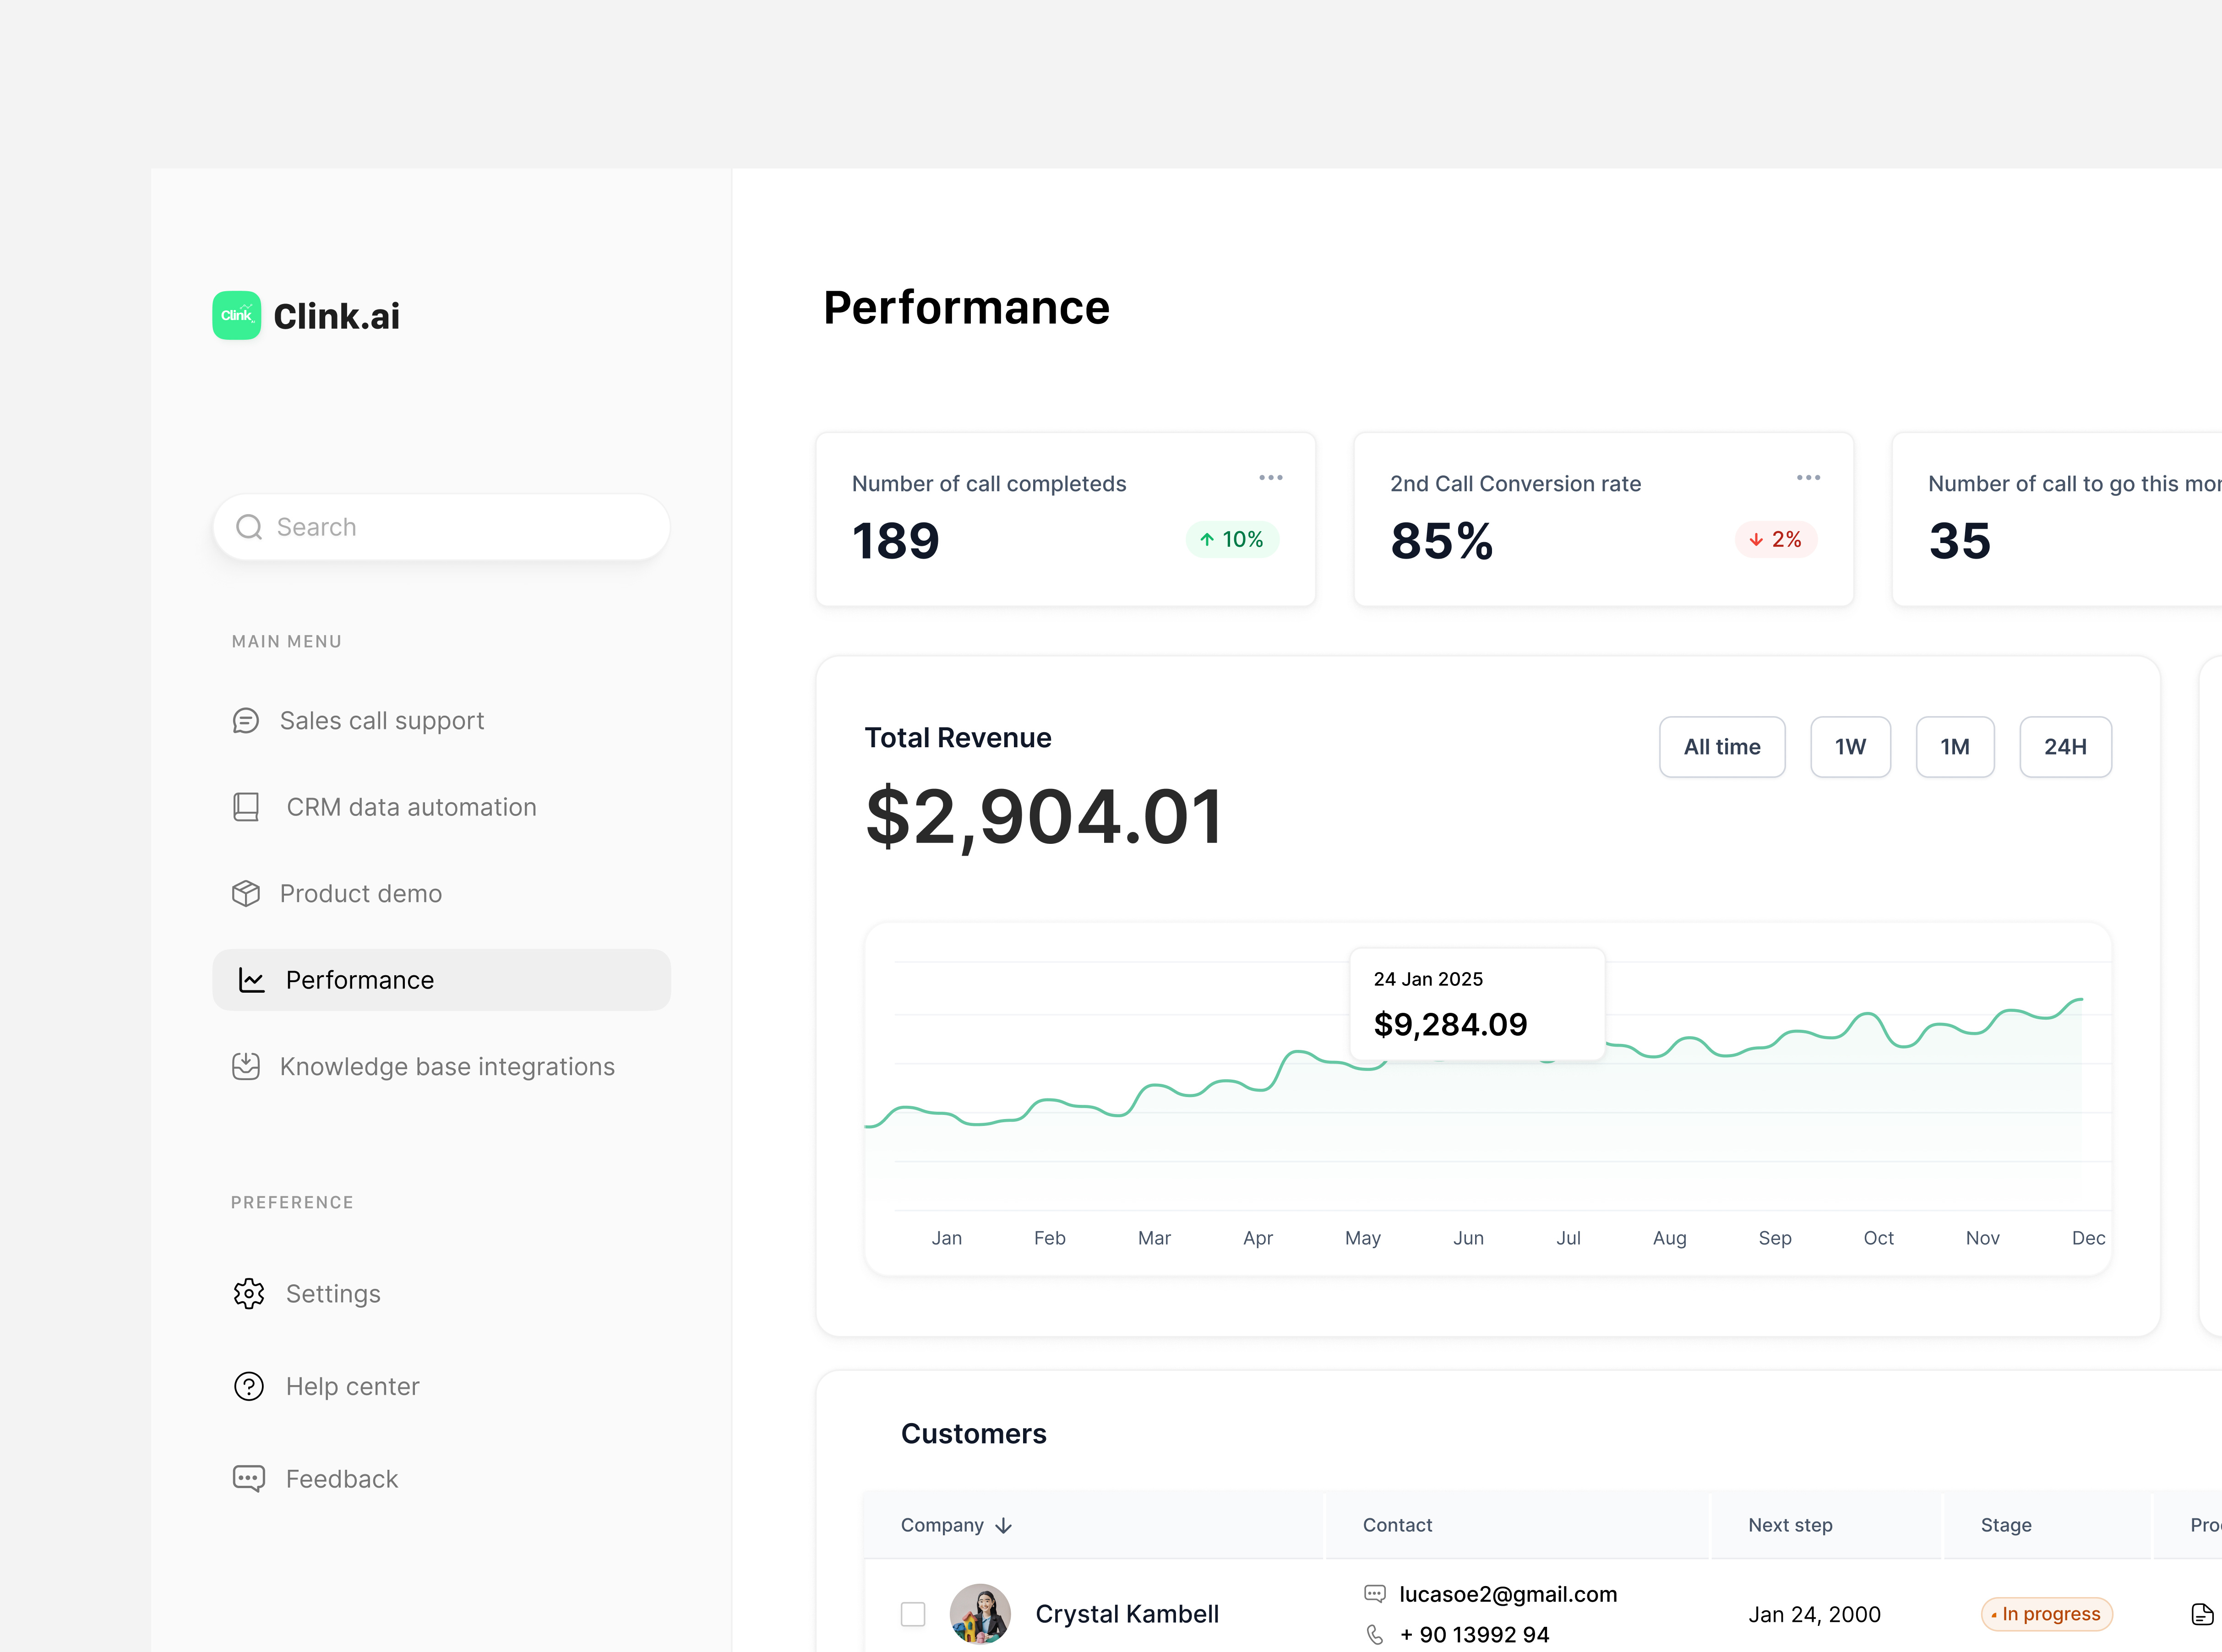Click inside the Search field

(x=440, y=527)
